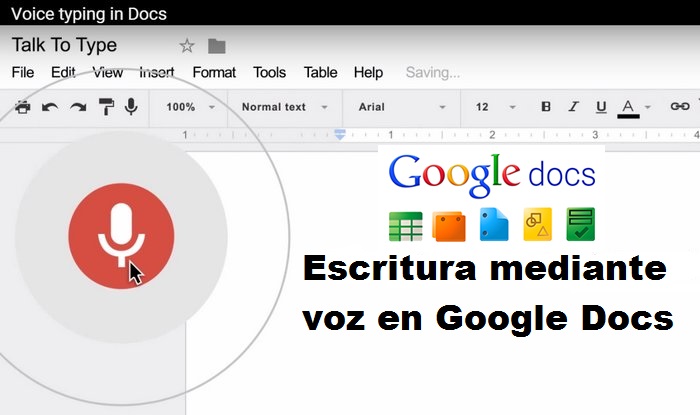Click the folder icon beside the title
Screen dimensions: 700x415
pyautogui.click(x=216, y=46)
